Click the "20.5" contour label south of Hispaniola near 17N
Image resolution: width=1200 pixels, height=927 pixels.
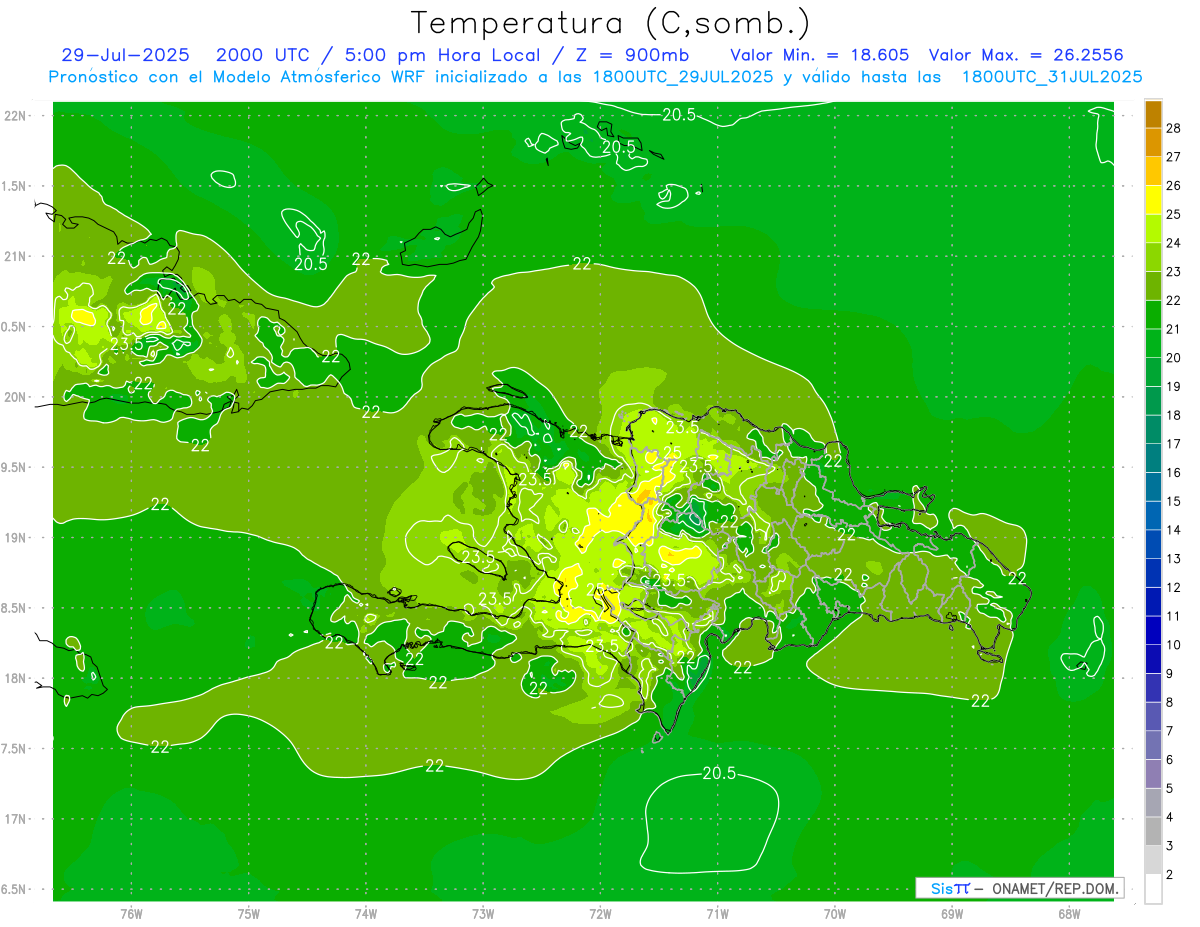click(719, 773)
